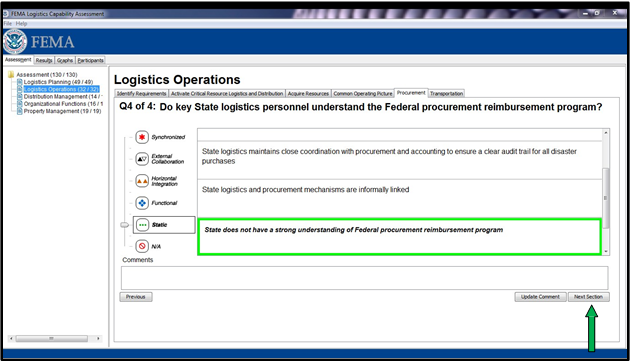Select the Functional rating icon
Viewport: 631px width, 362px height.
pos(142,203)
